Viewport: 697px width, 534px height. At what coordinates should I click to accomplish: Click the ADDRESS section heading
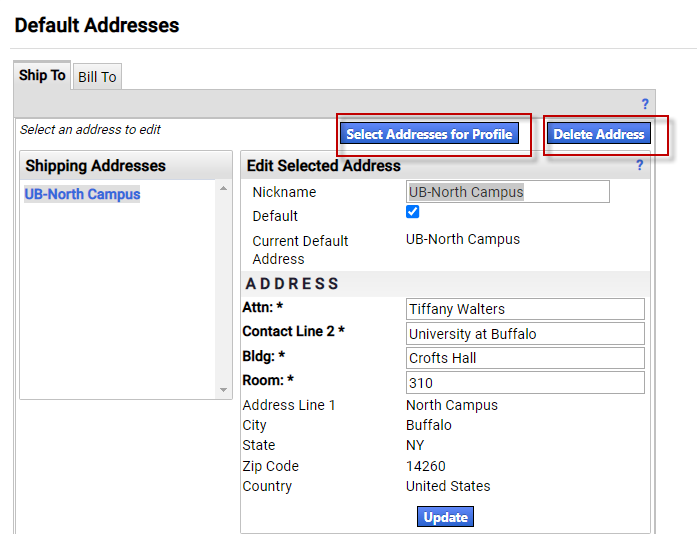pyautogui.click(x=293, y=284)
